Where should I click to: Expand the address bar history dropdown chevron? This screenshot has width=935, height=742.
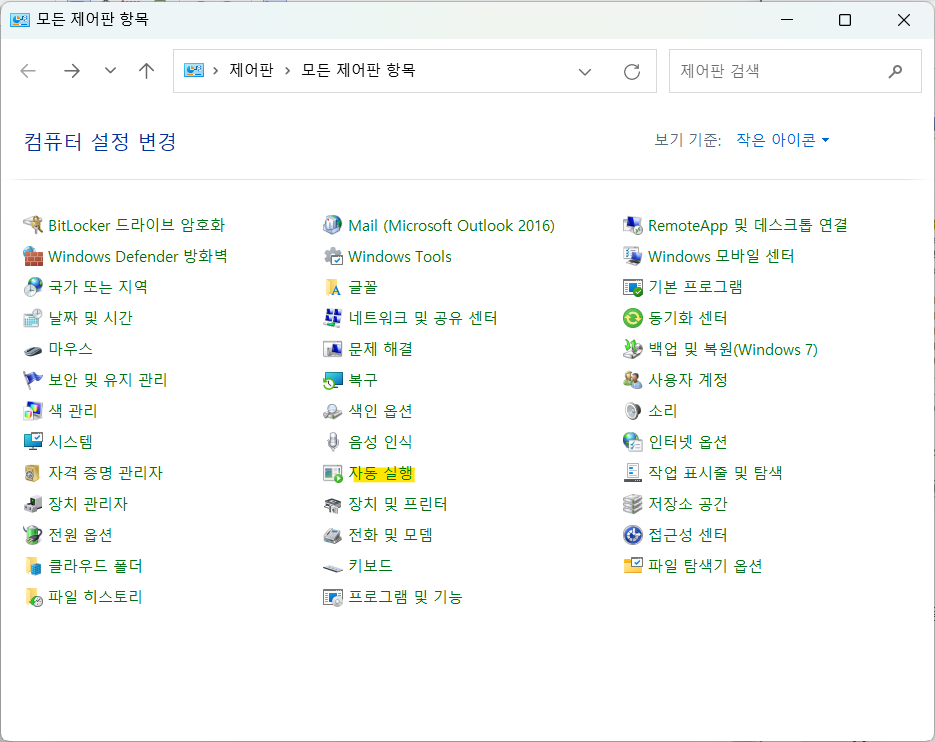[x=585, y=72]
